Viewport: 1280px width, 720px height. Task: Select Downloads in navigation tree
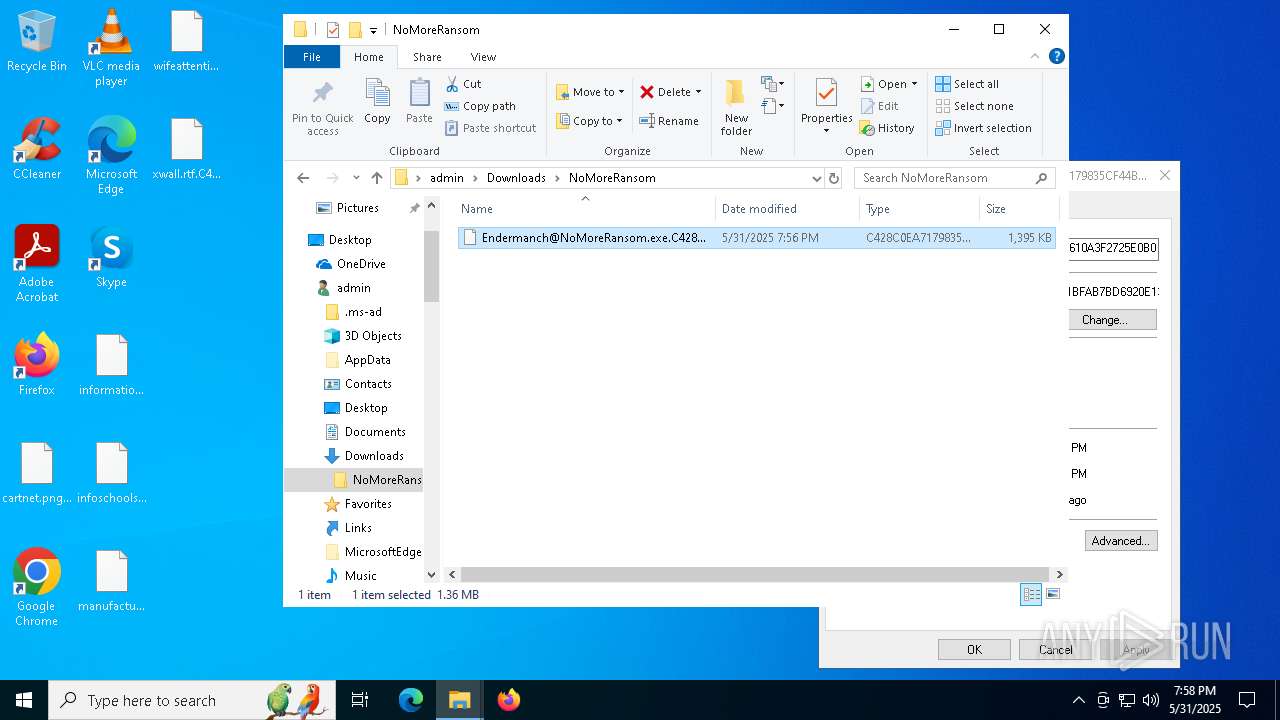click(x=365, y=456)
